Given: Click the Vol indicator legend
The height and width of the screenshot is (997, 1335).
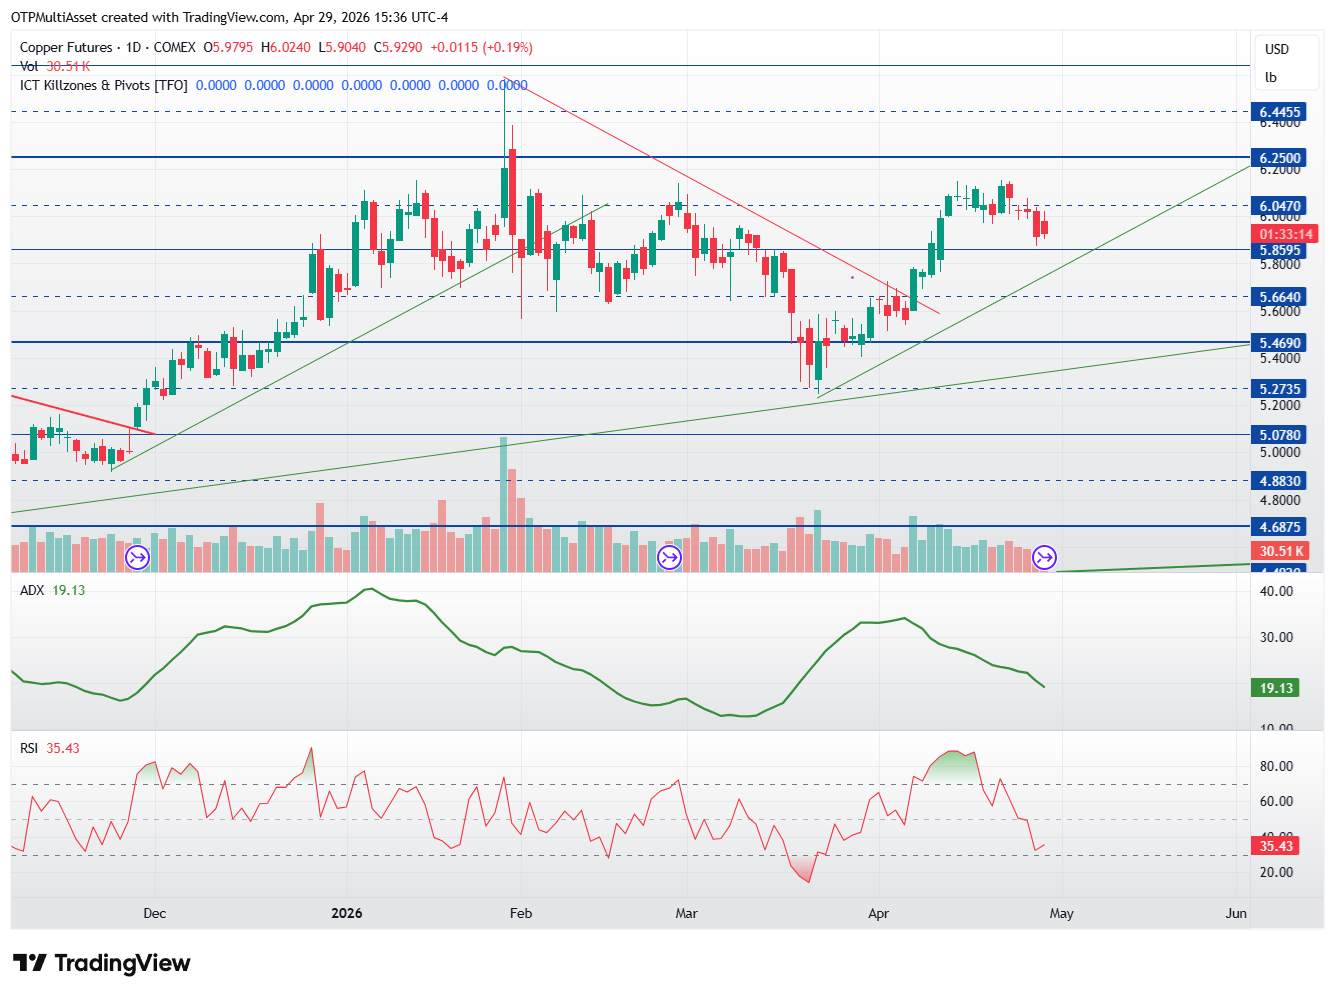Looking at the screenshot, I should (x=29, y=66).
